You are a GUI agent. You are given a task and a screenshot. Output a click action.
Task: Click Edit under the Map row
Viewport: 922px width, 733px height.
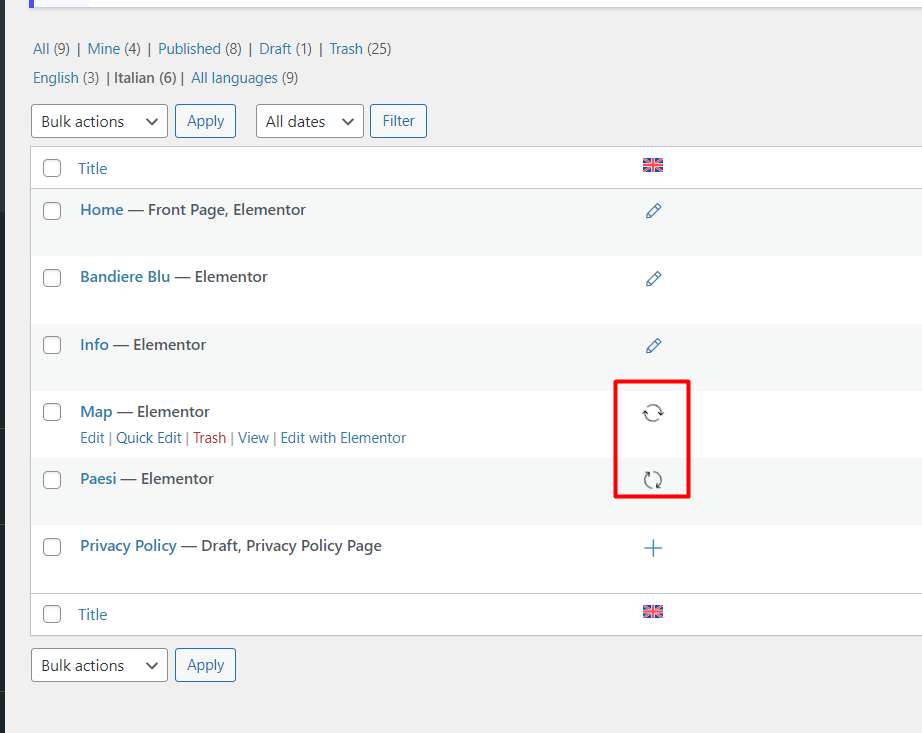92,438
